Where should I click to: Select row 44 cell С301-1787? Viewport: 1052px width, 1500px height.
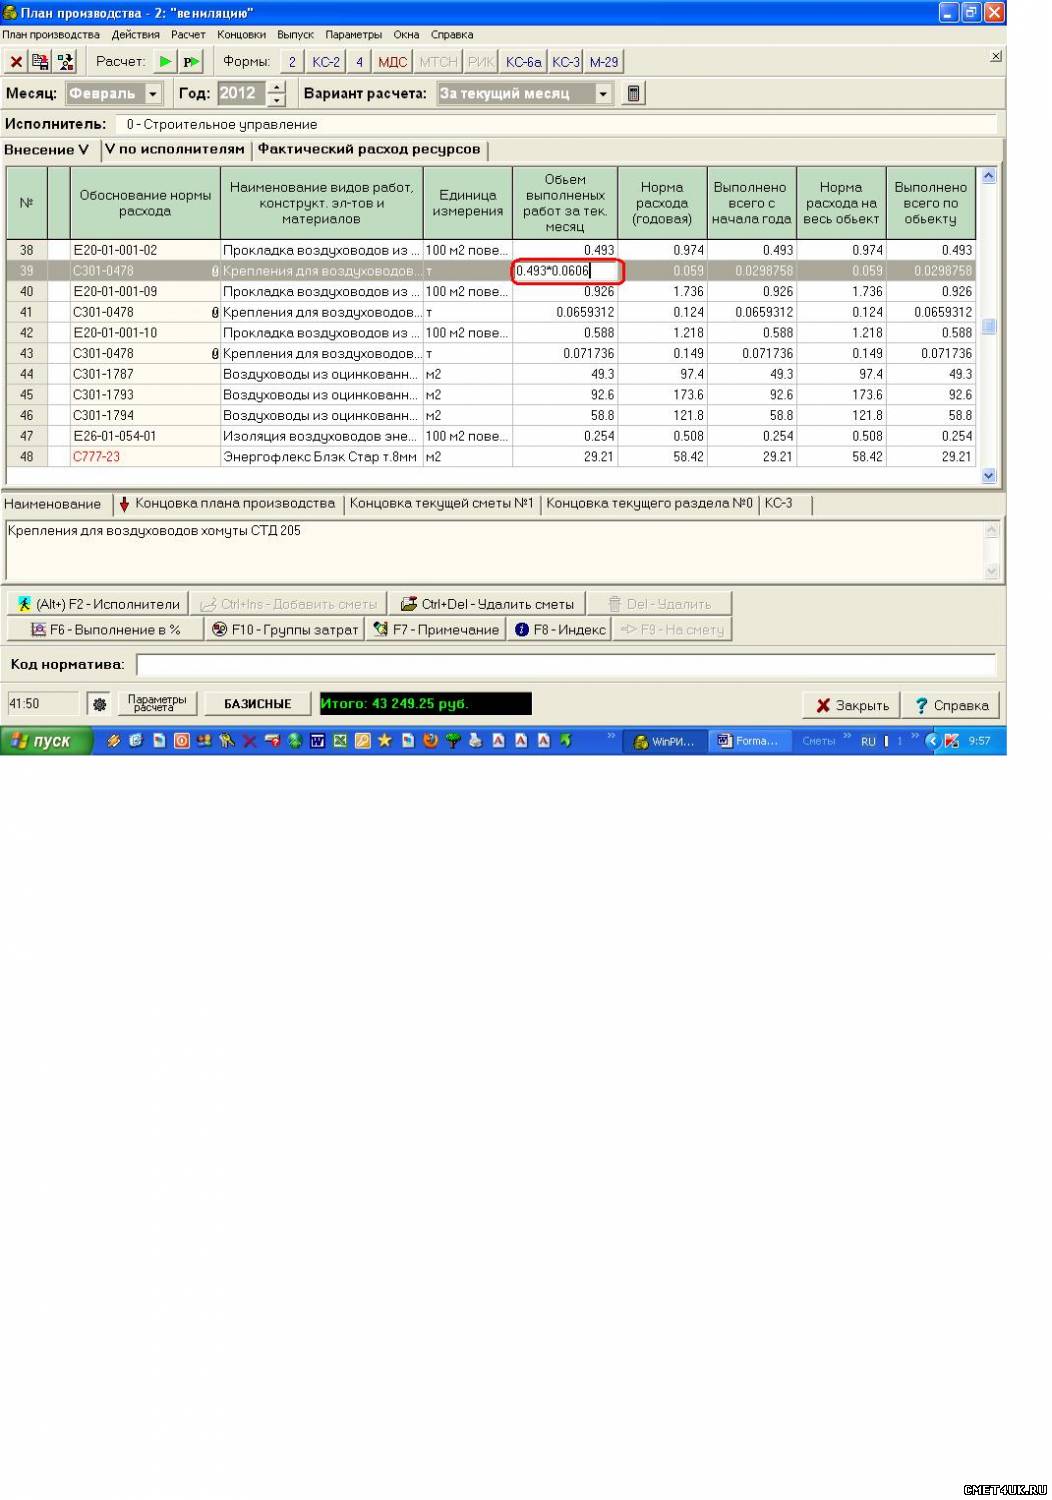[x=145, y=374]
